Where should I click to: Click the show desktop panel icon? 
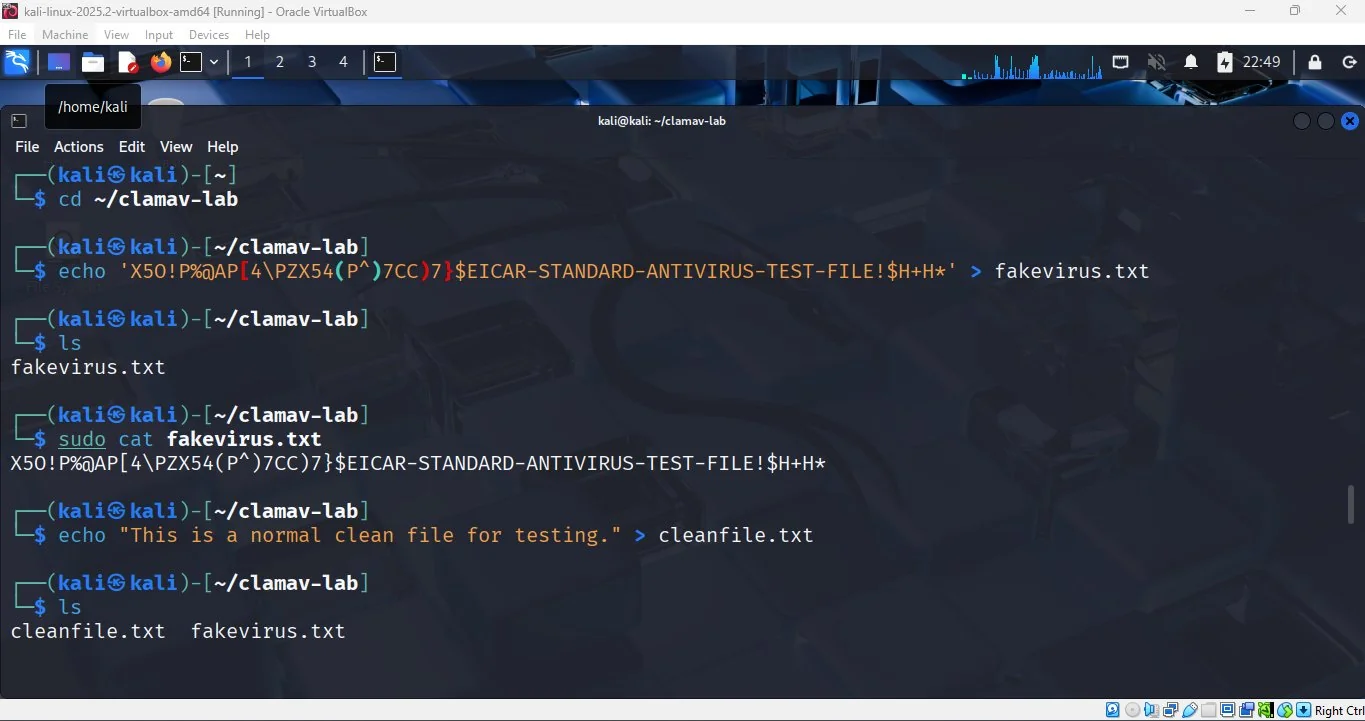(59, 62)
